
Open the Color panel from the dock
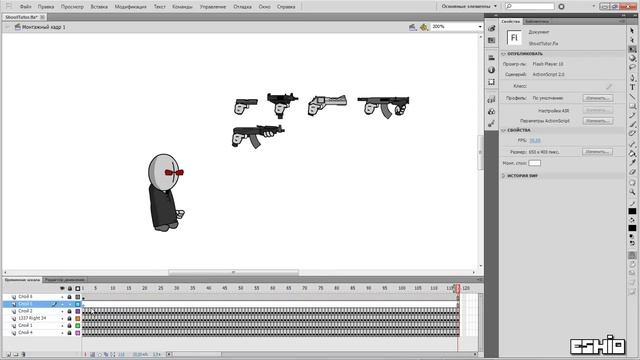(491, 29)
